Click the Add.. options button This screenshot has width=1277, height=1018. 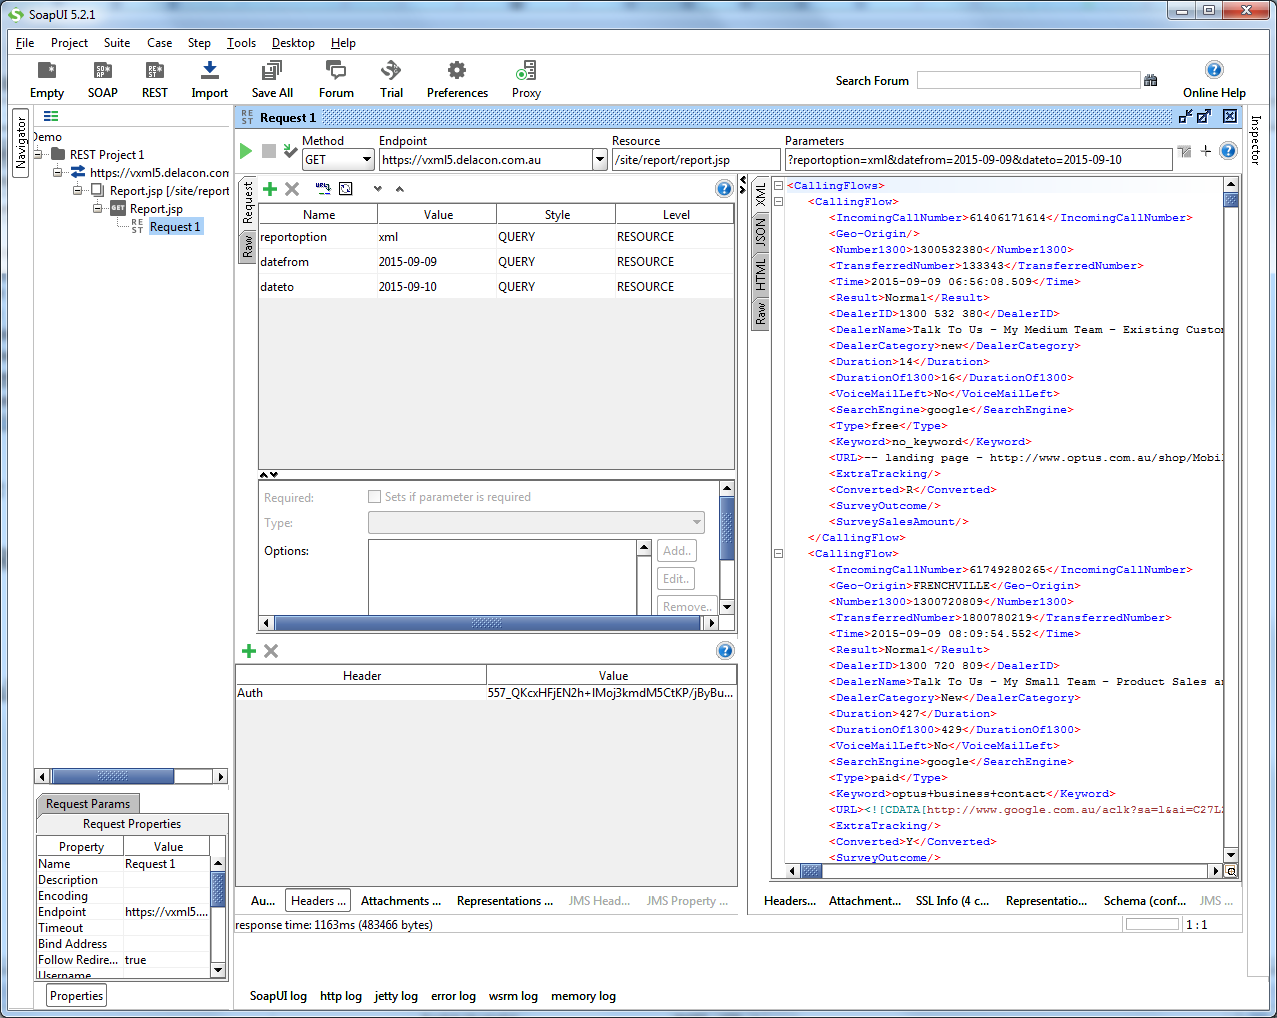pyautogui.click(x=677, y=551)
